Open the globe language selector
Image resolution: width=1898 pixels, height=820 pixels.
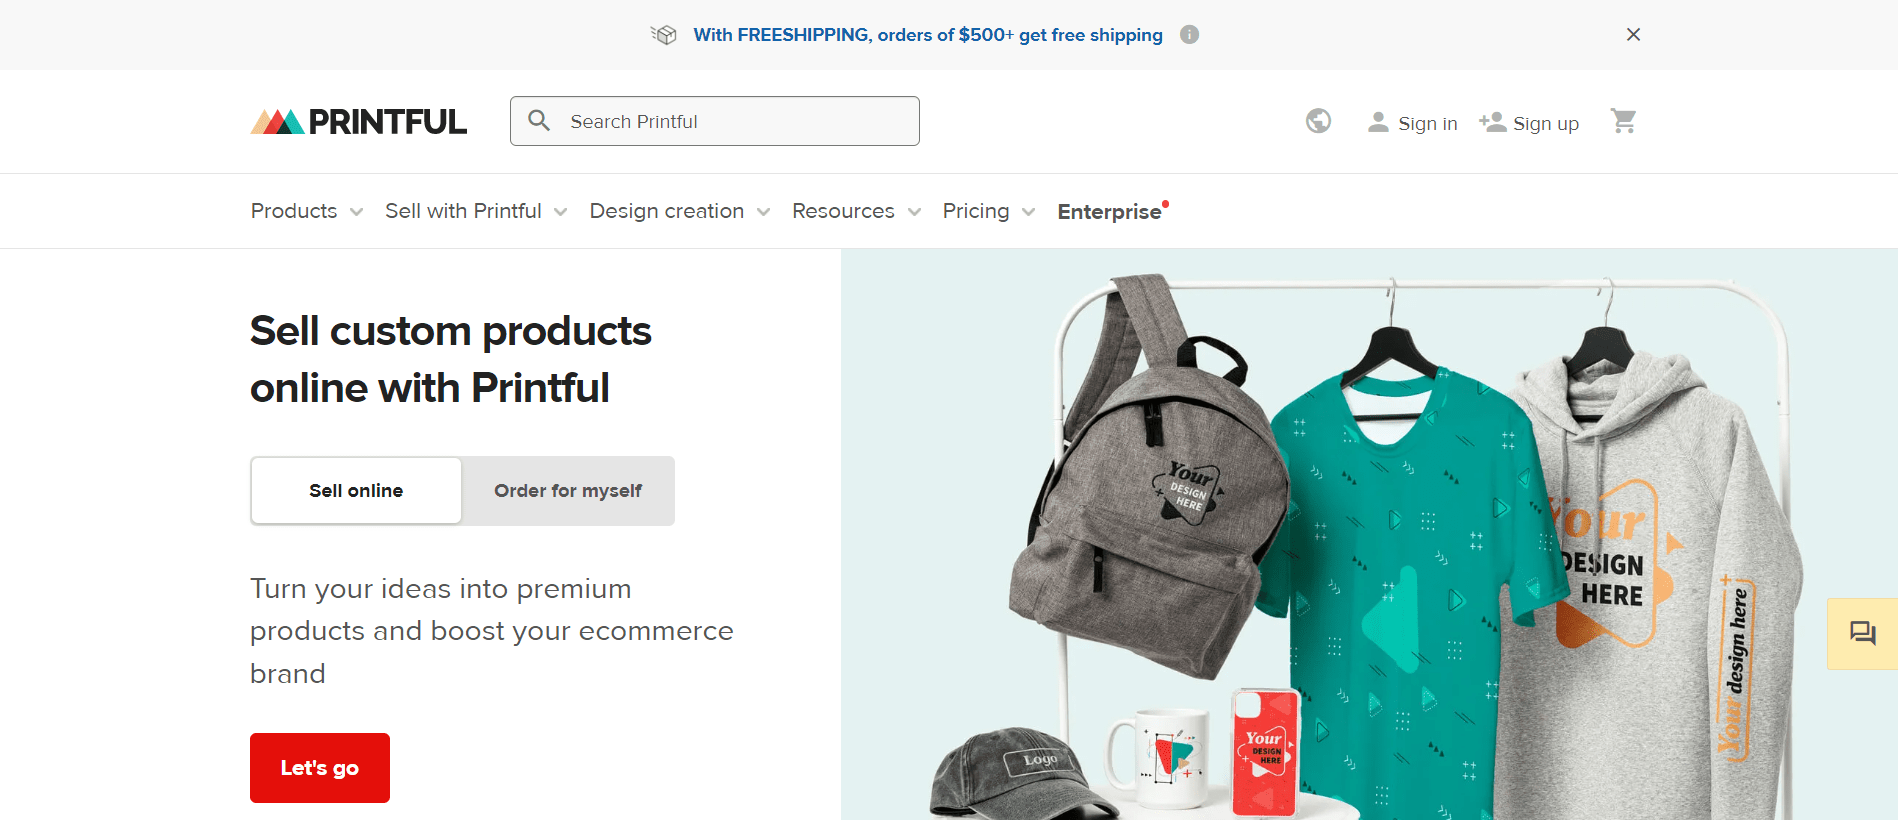(x=1318, y=121)
